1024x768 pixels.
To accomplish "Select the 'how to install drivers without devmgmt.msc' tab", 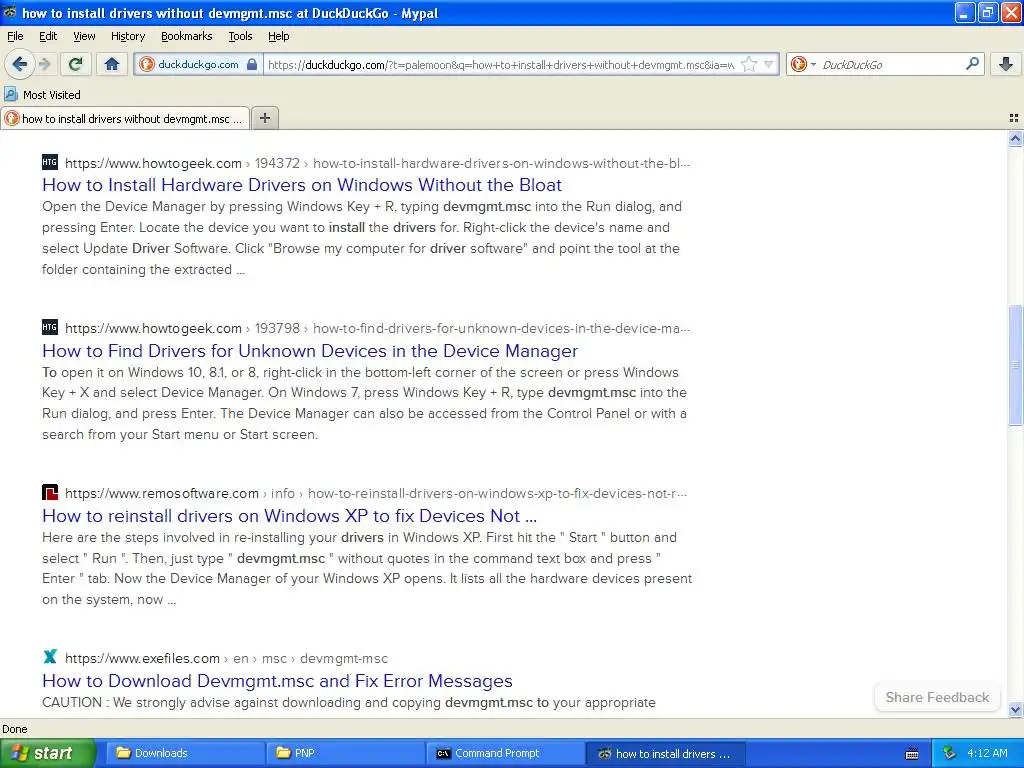I will point(125,118).
